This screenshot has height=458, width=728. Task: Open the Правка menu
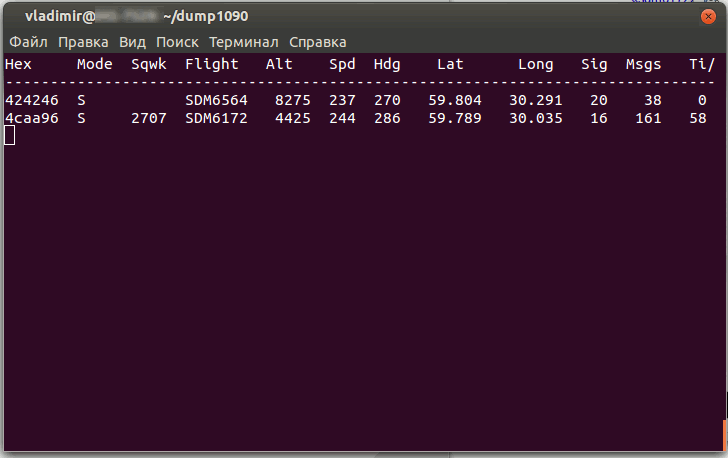[x=83, y=42]
